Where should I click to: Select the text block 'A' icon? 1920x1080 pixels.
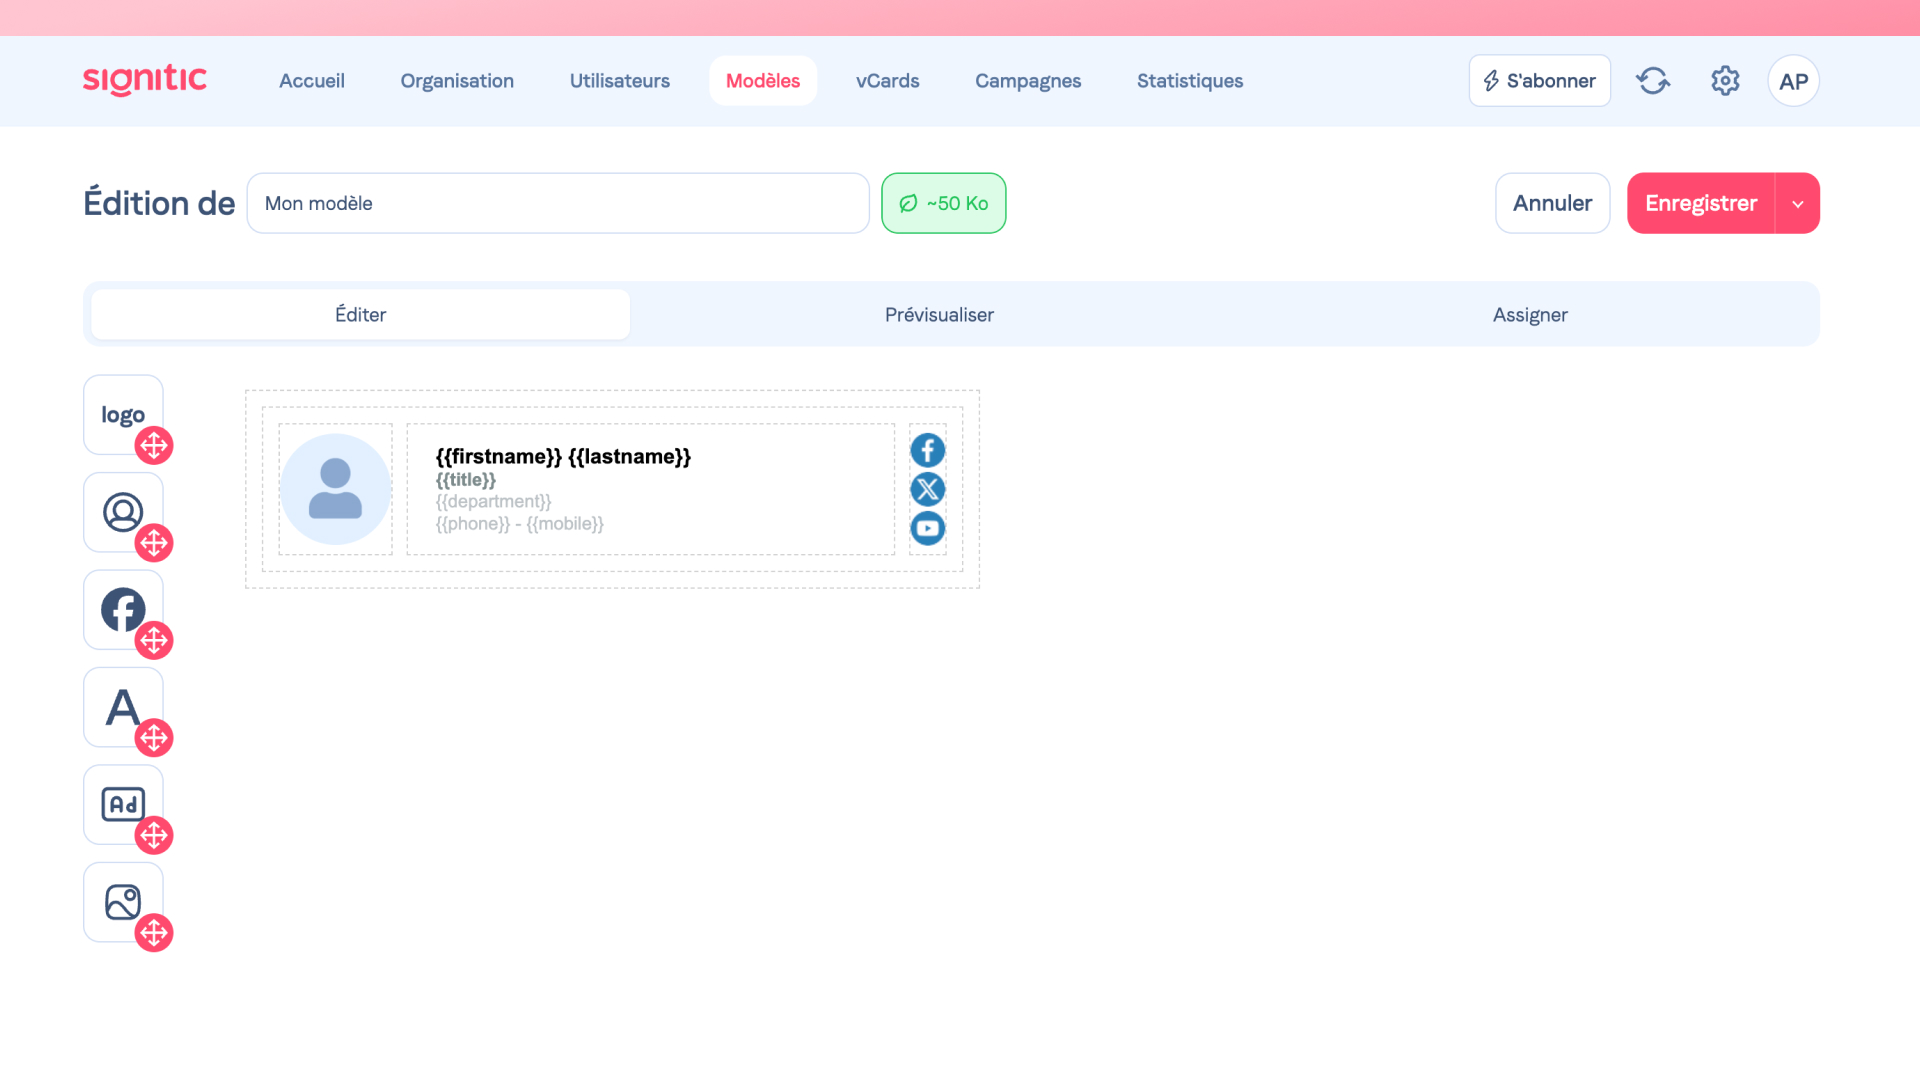[123, 707]
